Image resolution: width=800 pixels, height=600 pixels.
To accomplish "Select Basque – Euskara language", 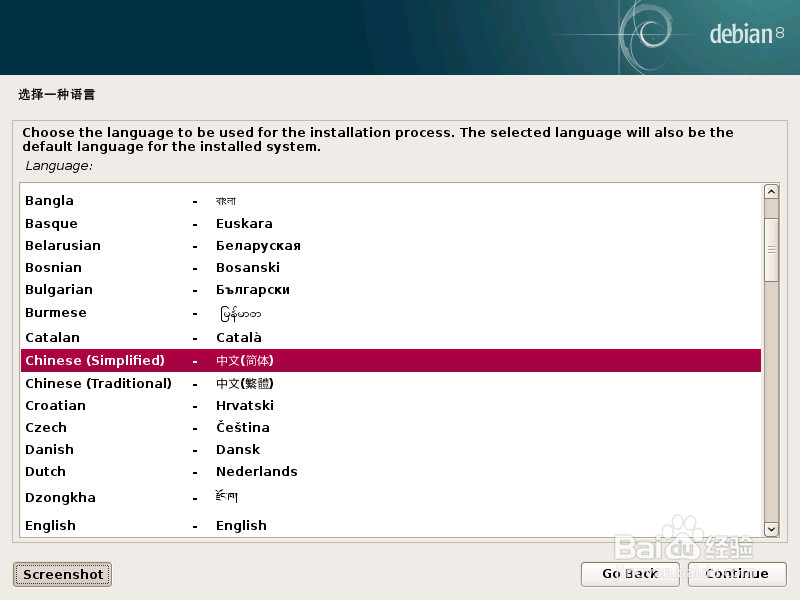I will [x=391, y=223].
